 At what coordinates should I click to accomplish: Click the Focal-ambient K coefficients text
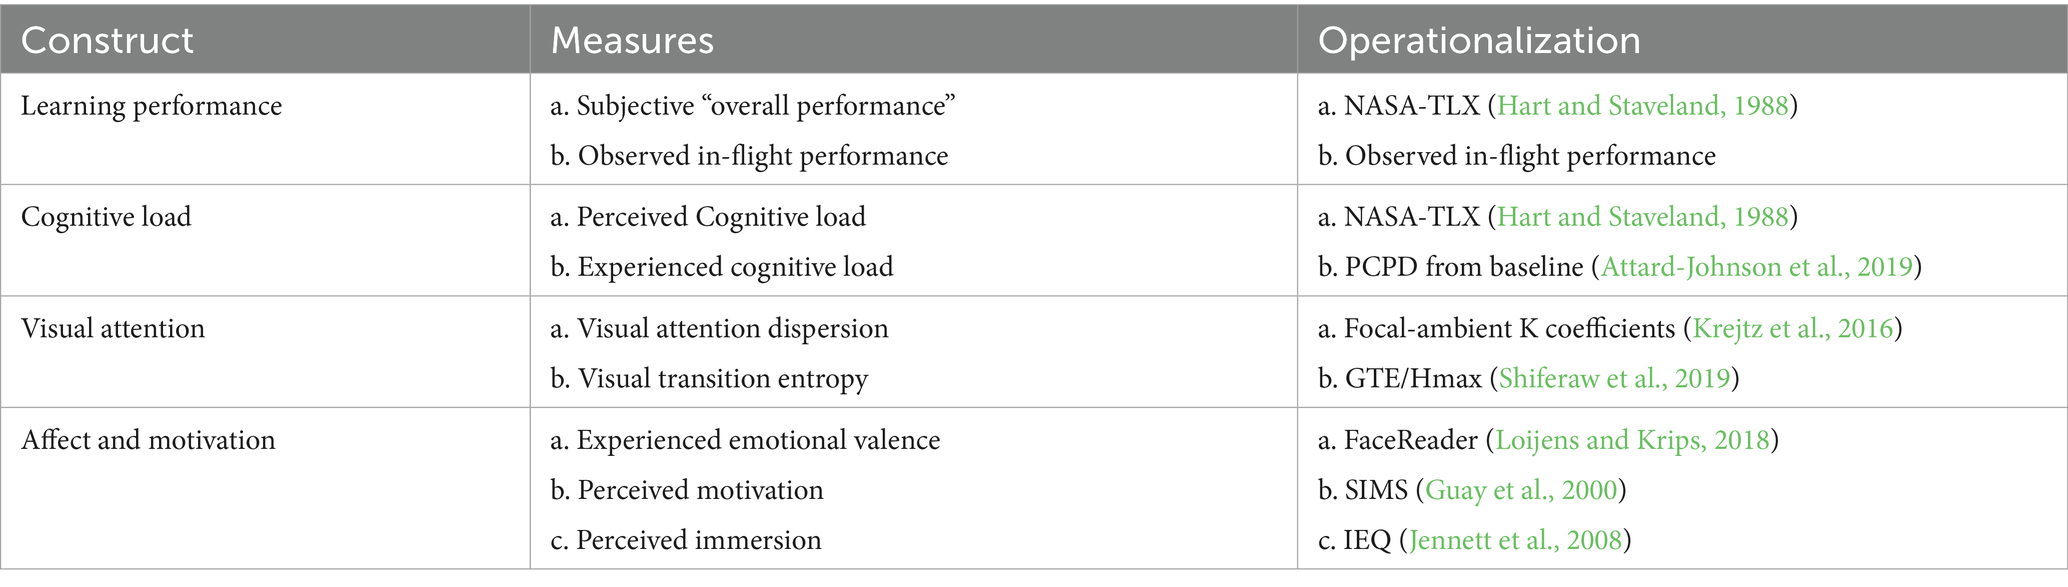click(1509, 328)
